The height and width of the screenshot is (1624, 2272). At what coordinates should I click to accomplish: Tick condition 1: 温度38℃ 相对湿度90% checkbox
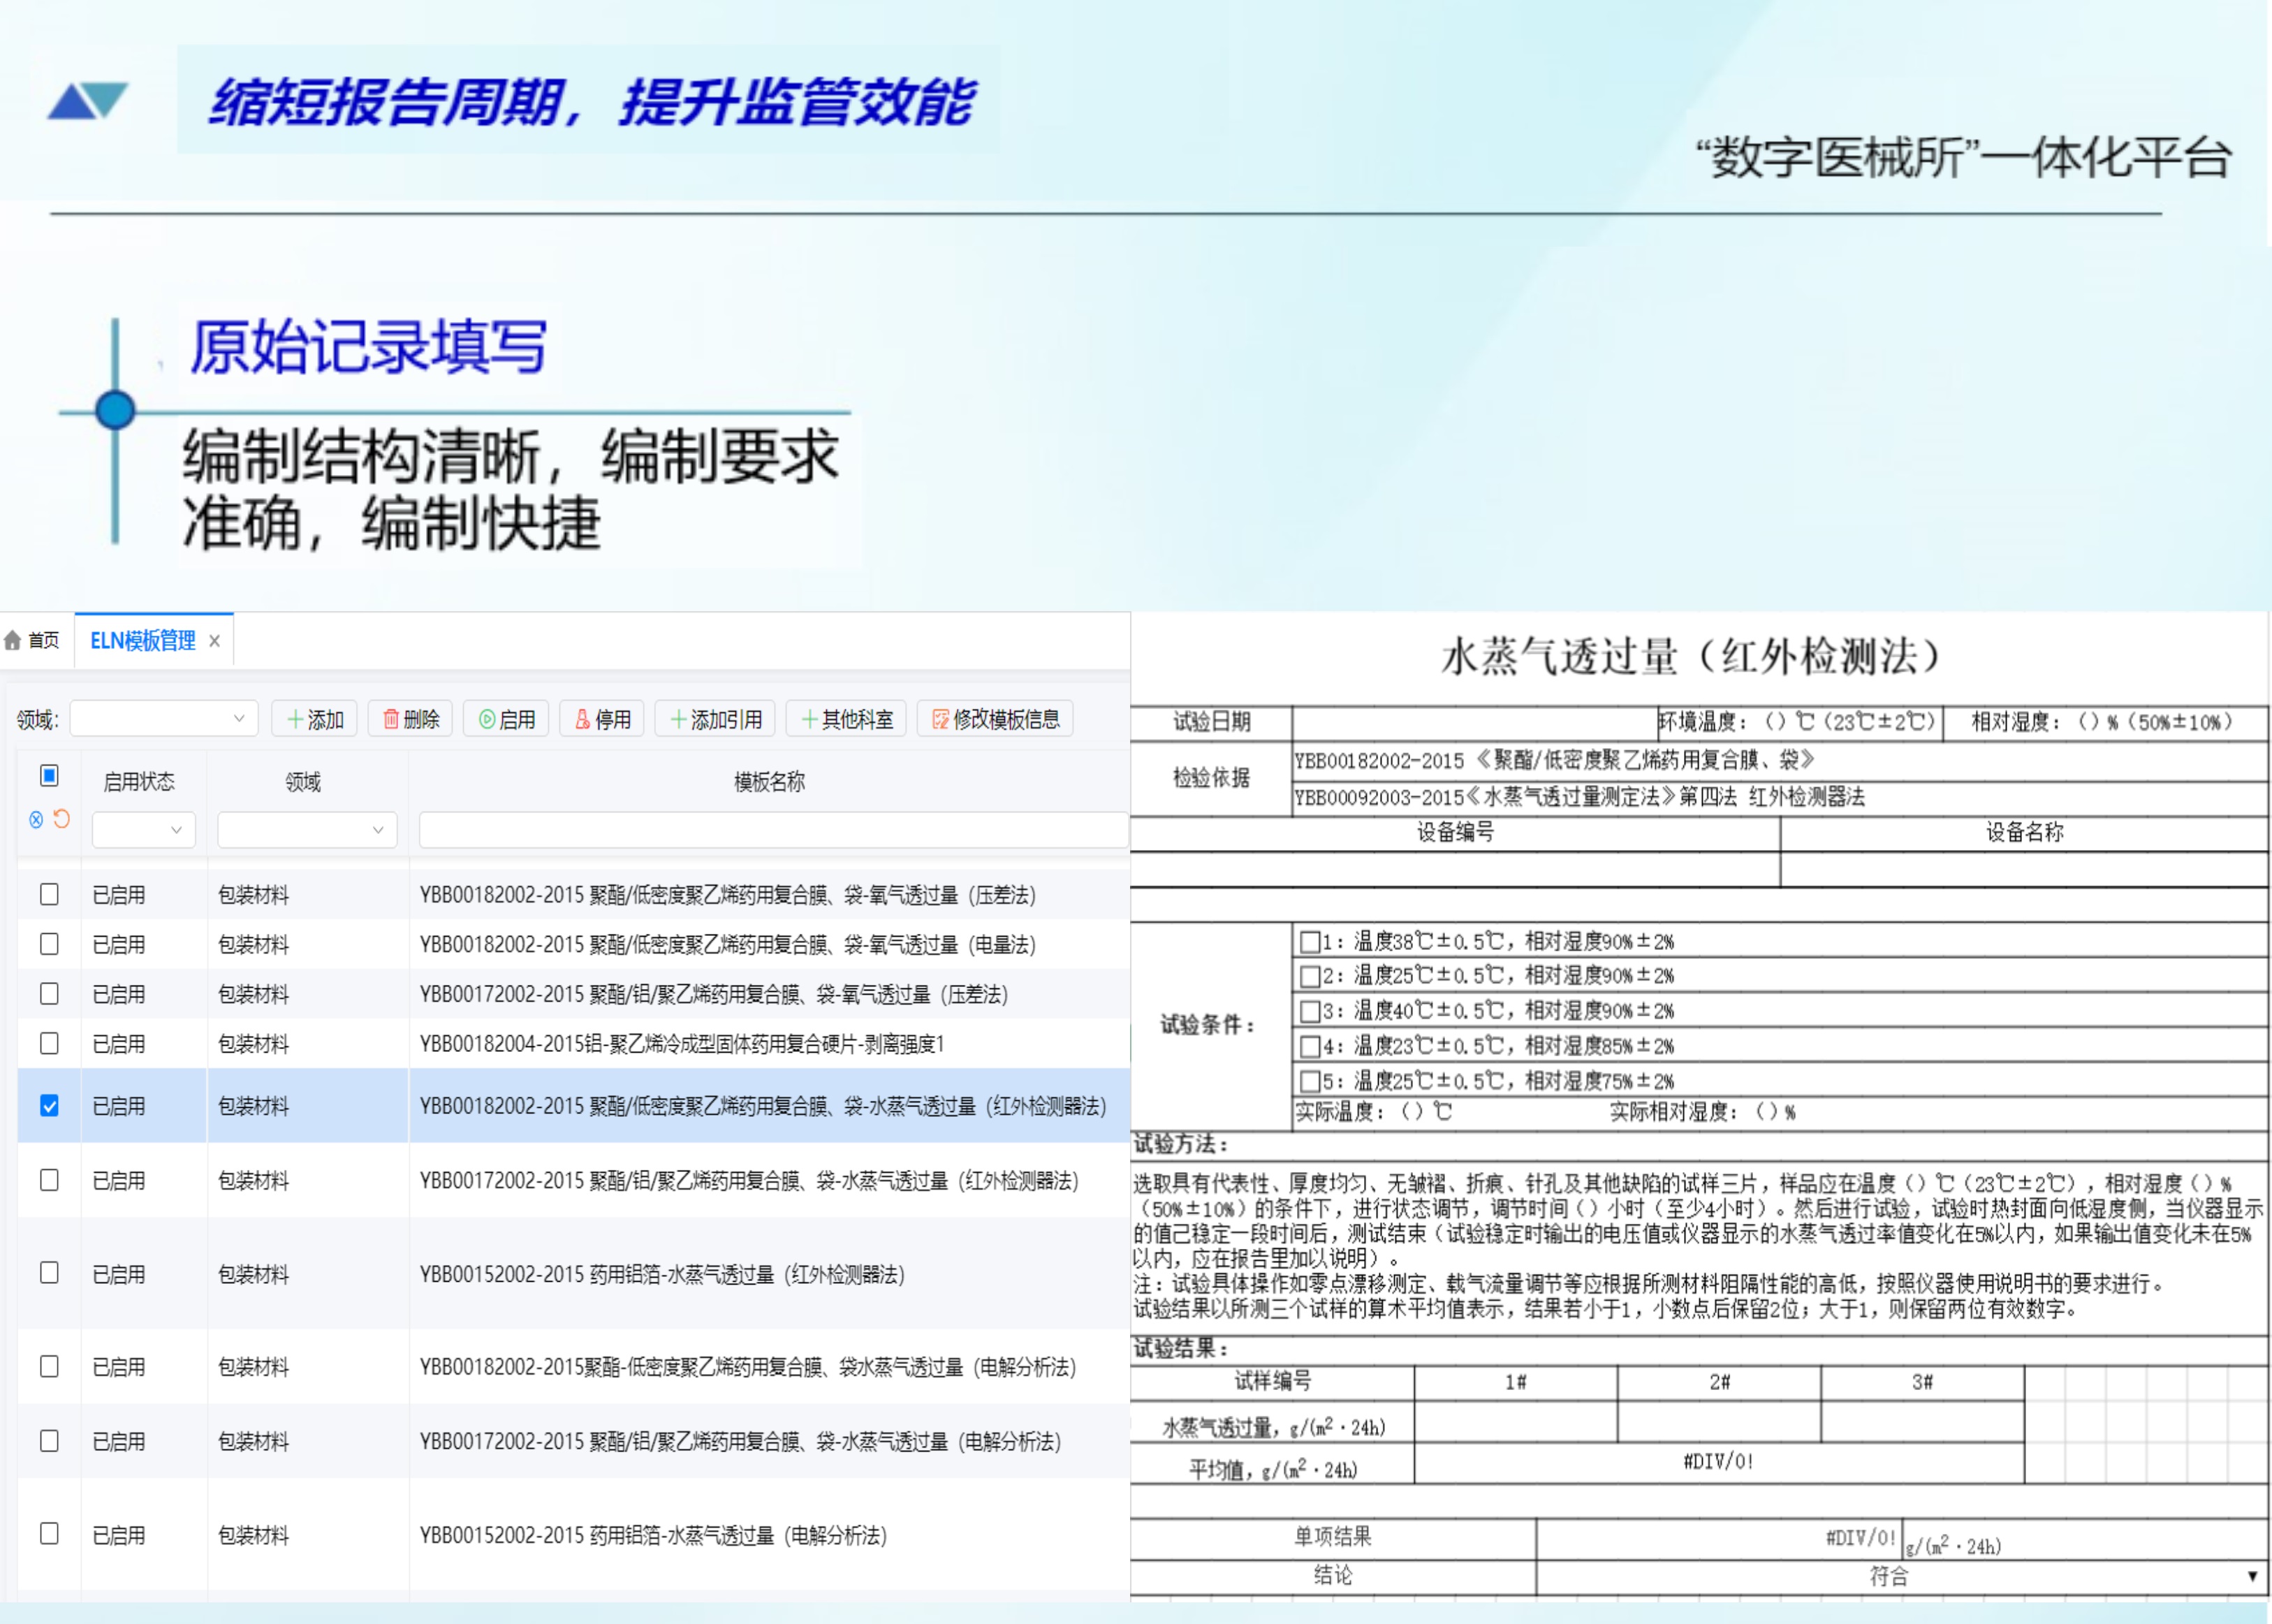1309,942
